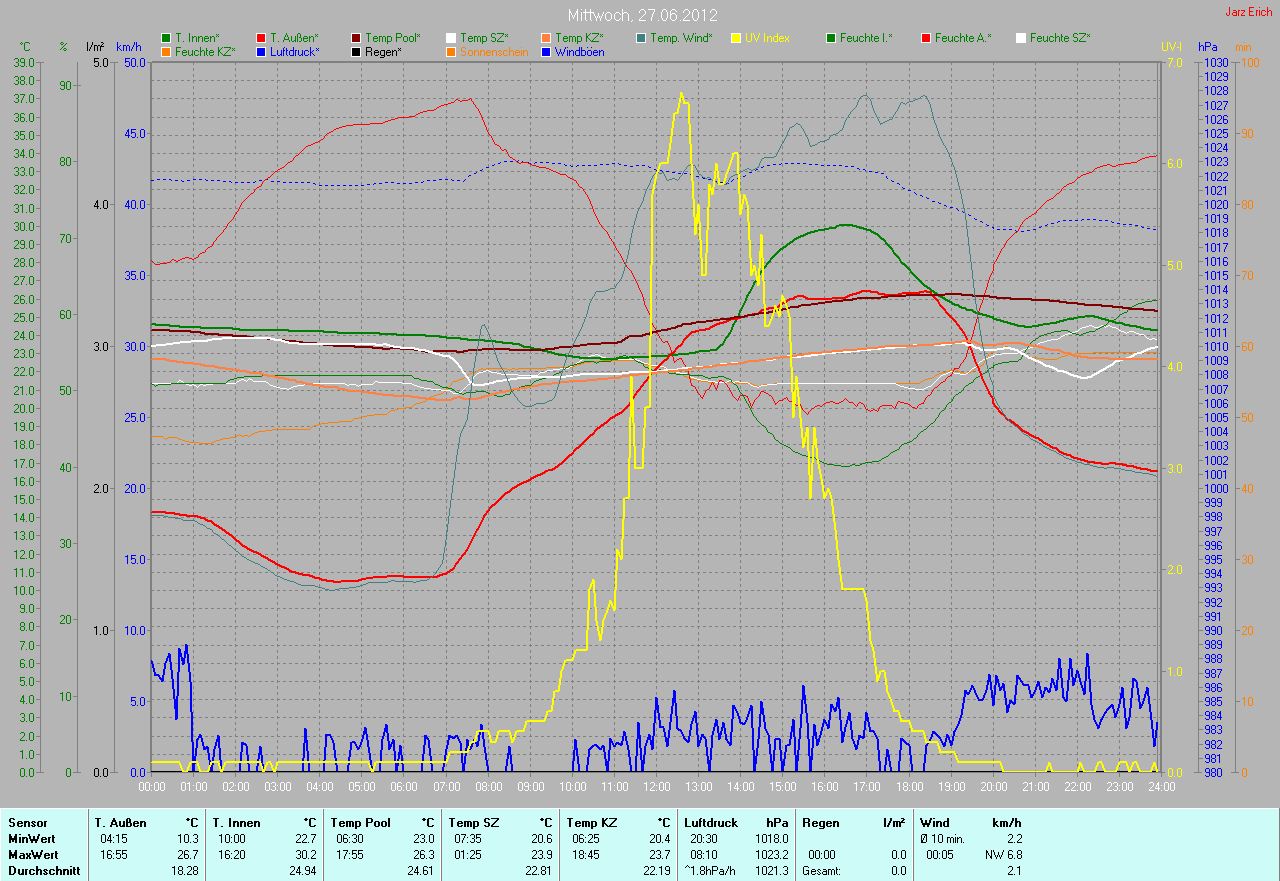Screen dimensions: 1280x881
Task: Click the 'NW 6.8' wind gust value
Action: pos(1003,855)
